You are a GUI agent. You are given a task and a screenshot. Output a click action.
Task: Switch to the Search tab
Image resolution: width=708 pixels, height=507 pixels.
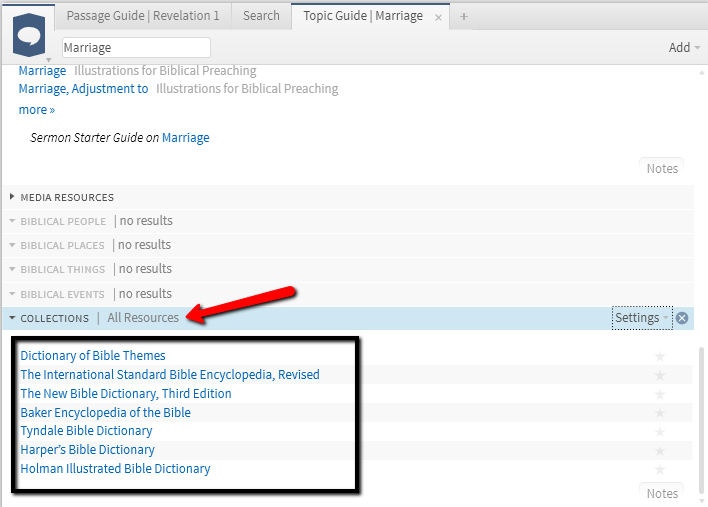coord(261,16)
